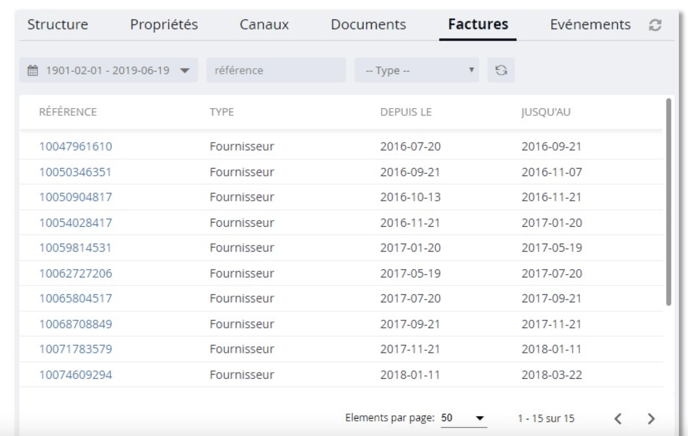Click the refresh icon beside Evénements tab
The height and width of the screenshot is (436, 688).
[655, 25]
